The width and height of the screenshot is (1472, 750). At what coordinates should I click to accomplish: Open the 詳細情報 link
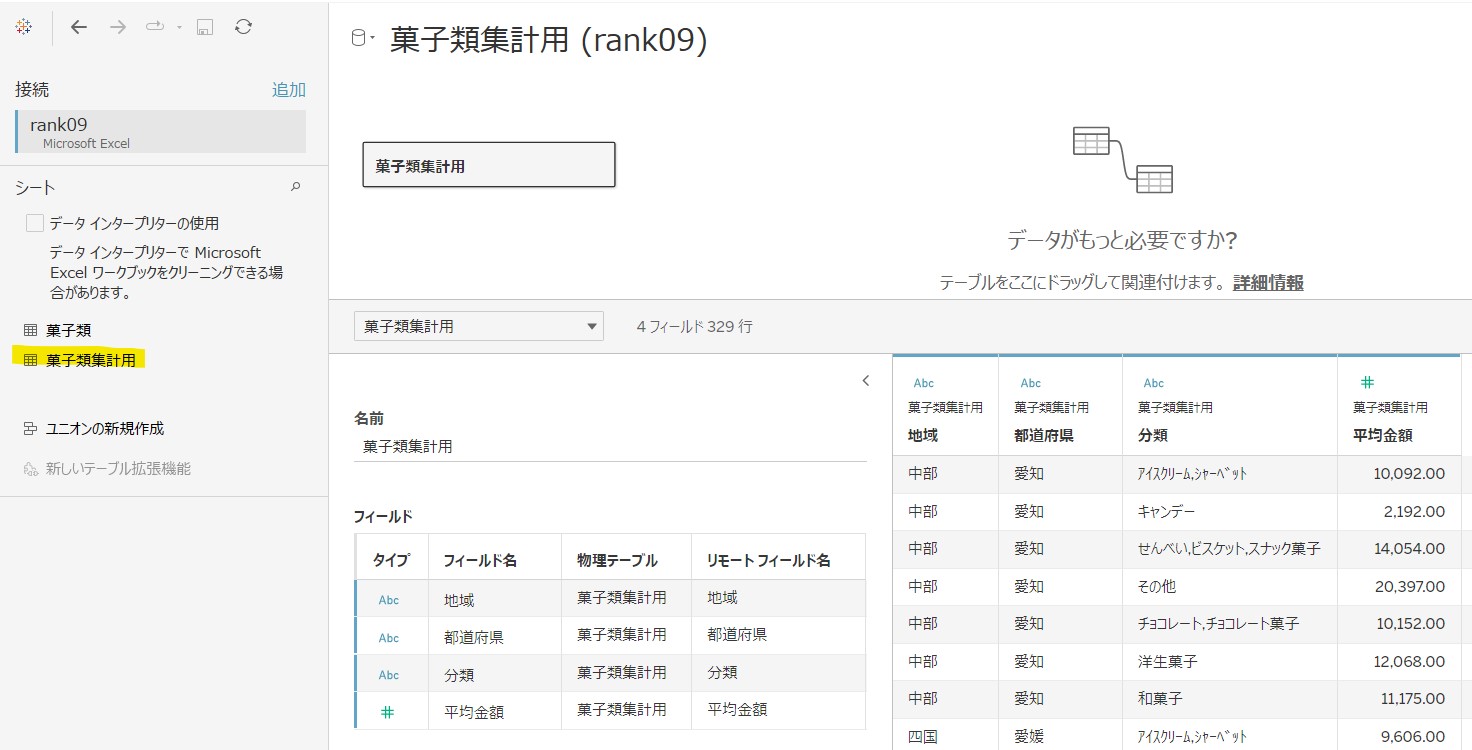point(1267,283)
